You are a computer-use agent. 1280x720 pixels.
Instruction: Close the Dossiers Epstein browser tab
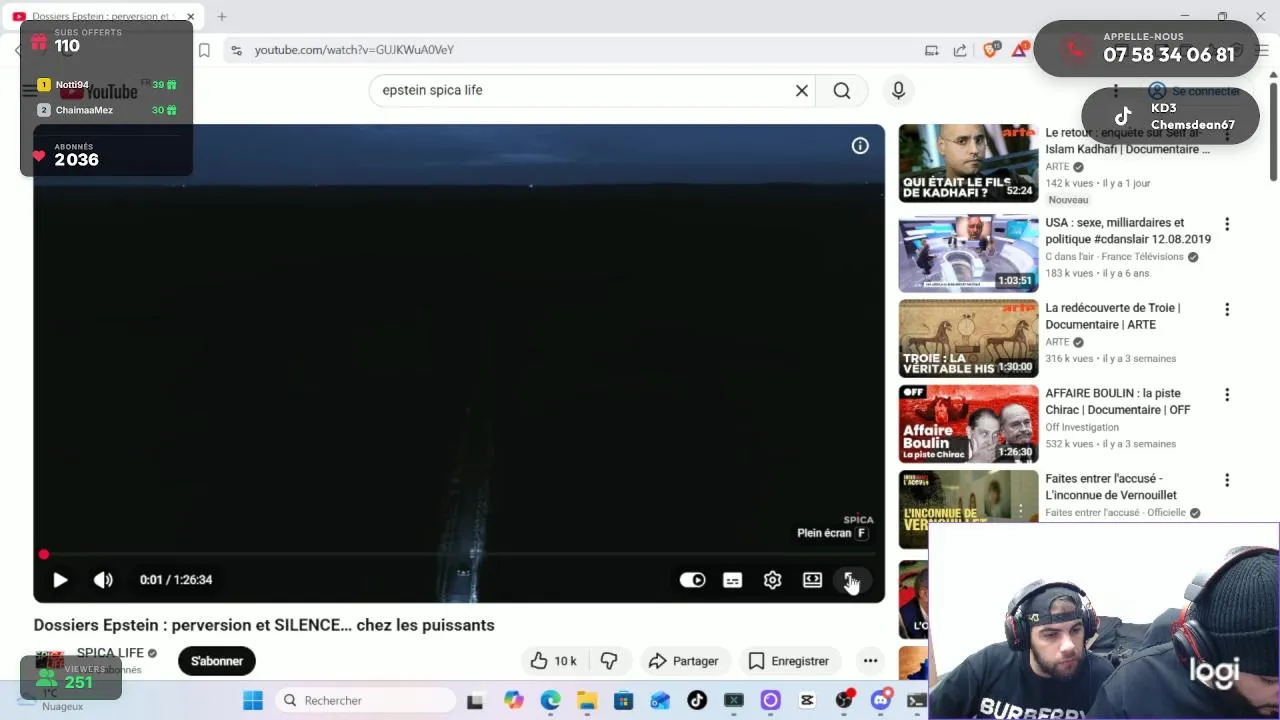[190, 17]
